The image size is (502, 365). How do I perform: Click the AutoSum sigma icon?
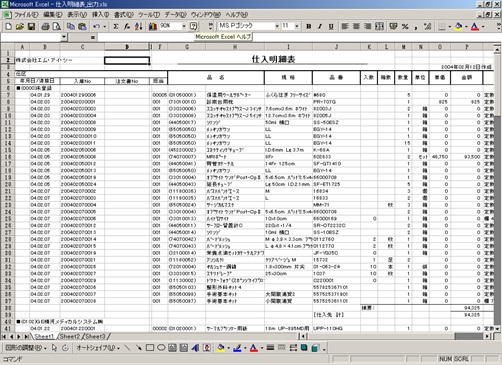pos(116,26)
